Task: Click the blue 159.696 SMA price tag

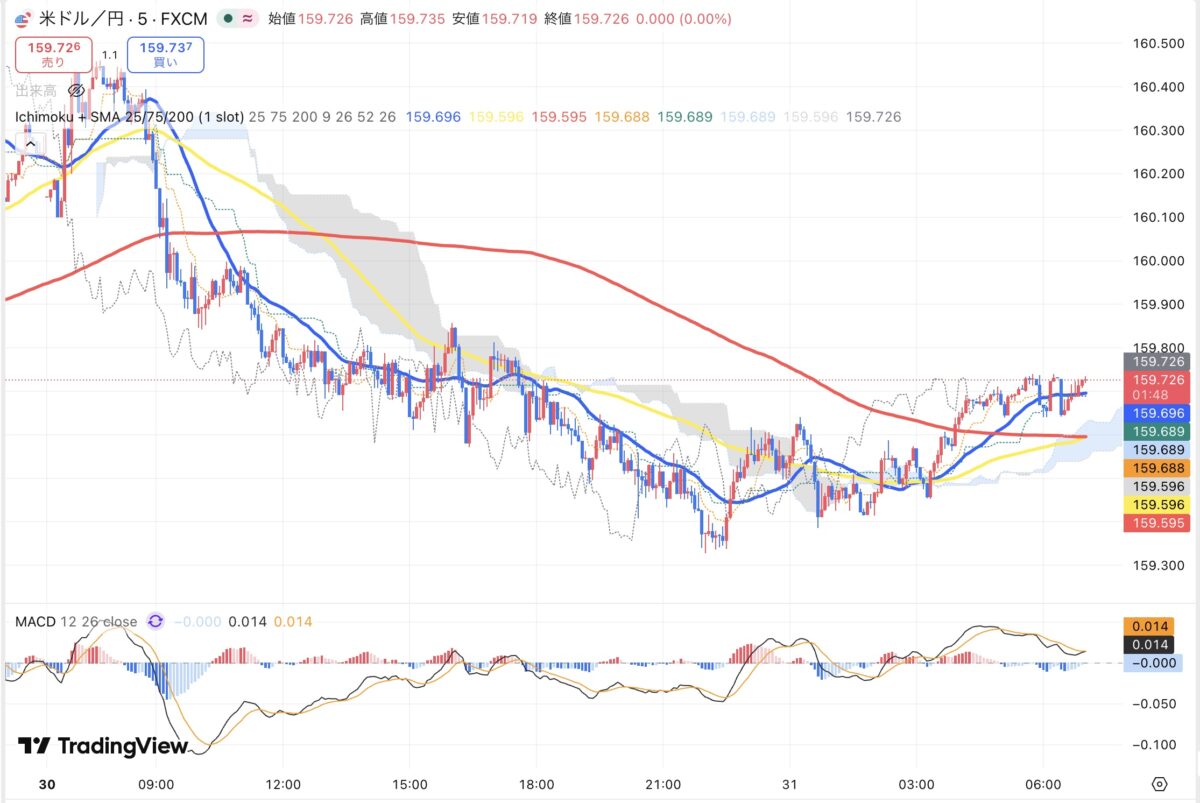Action: (x=1158, y=412)
